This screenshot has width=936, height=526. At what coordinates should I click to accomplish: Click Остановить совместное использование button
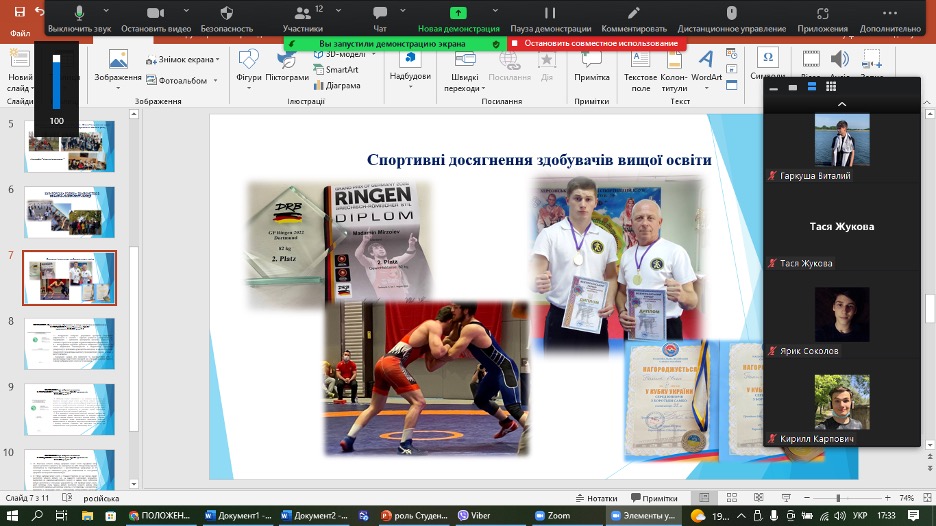pos(596,44)
